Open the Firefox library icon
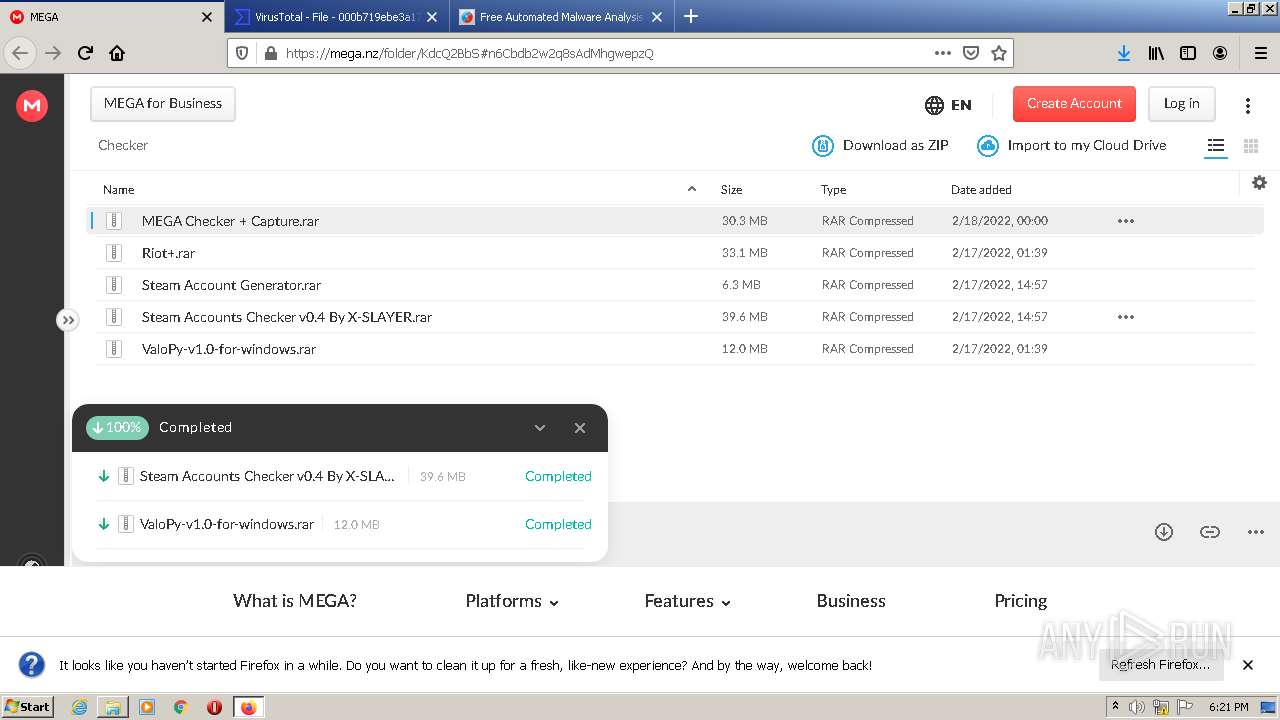 (1156, 53)
